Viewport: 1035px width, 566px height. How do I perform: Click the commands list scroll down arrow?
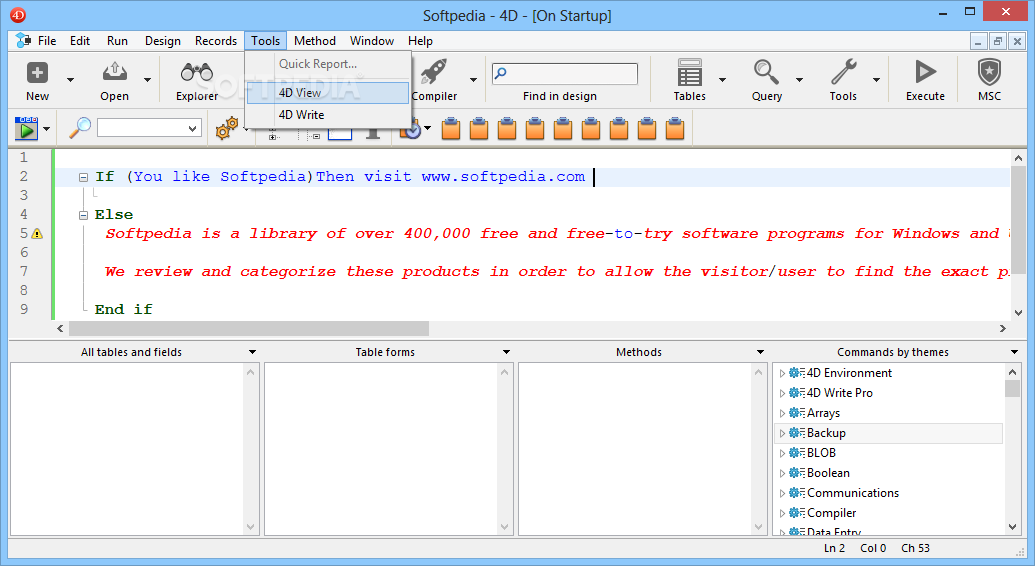(1013, 527)
